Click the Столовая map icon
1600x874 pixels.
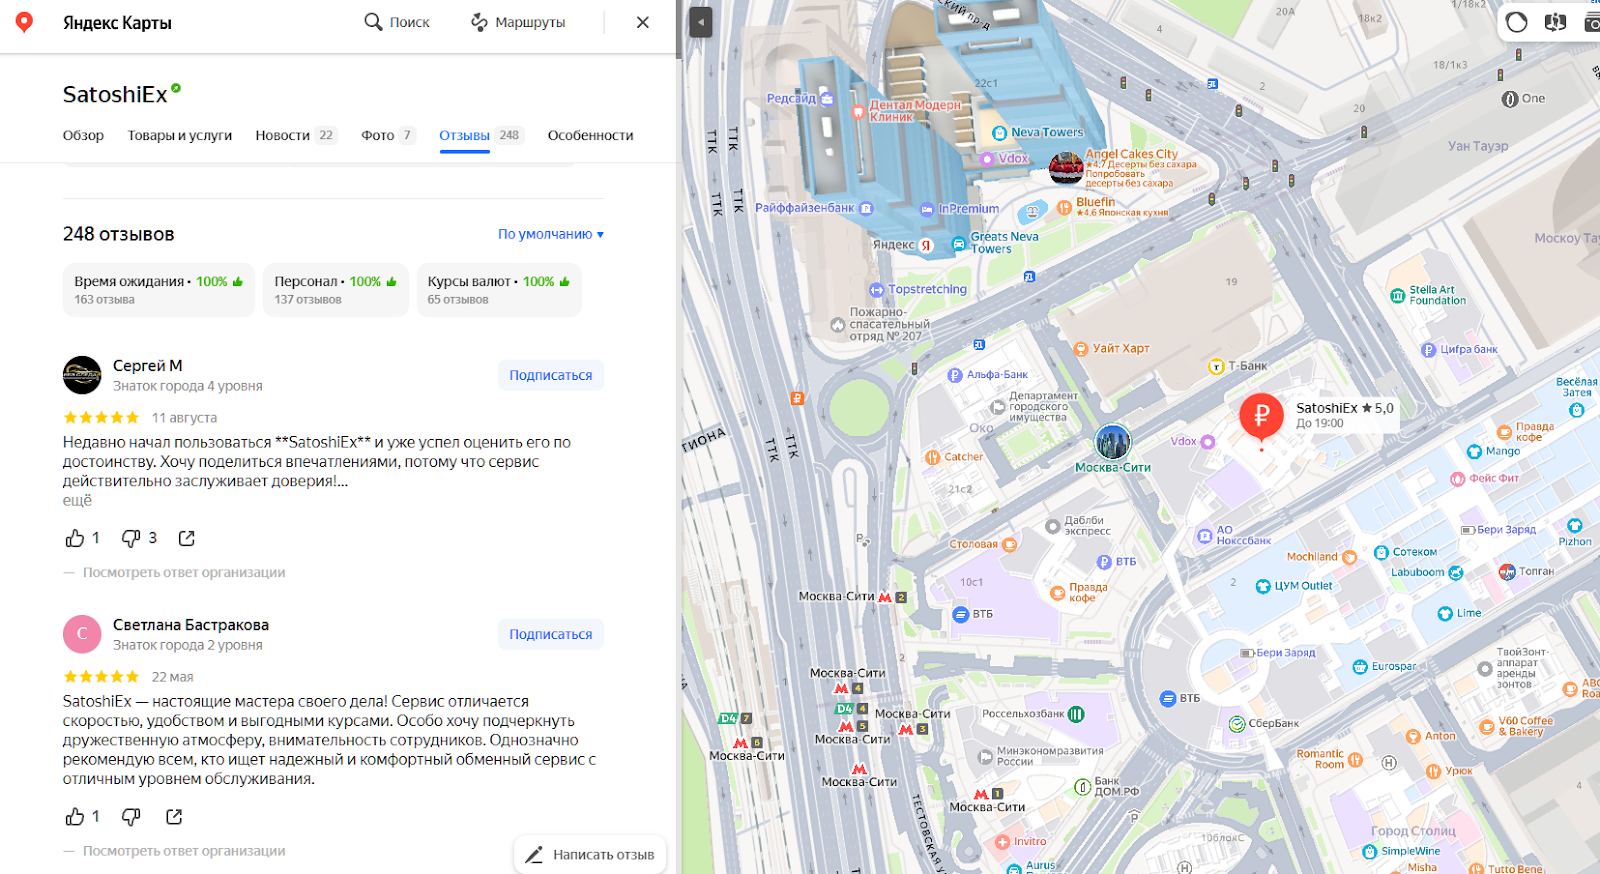(1010, 545)
